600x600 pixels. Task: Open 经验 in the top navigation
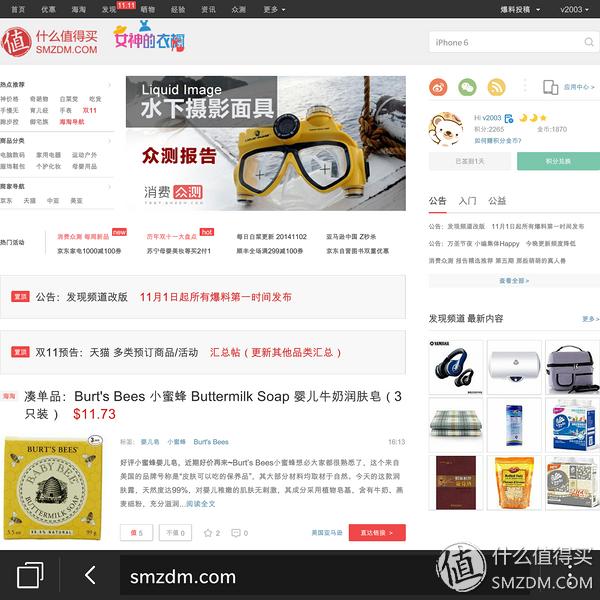tap(178, 9)
